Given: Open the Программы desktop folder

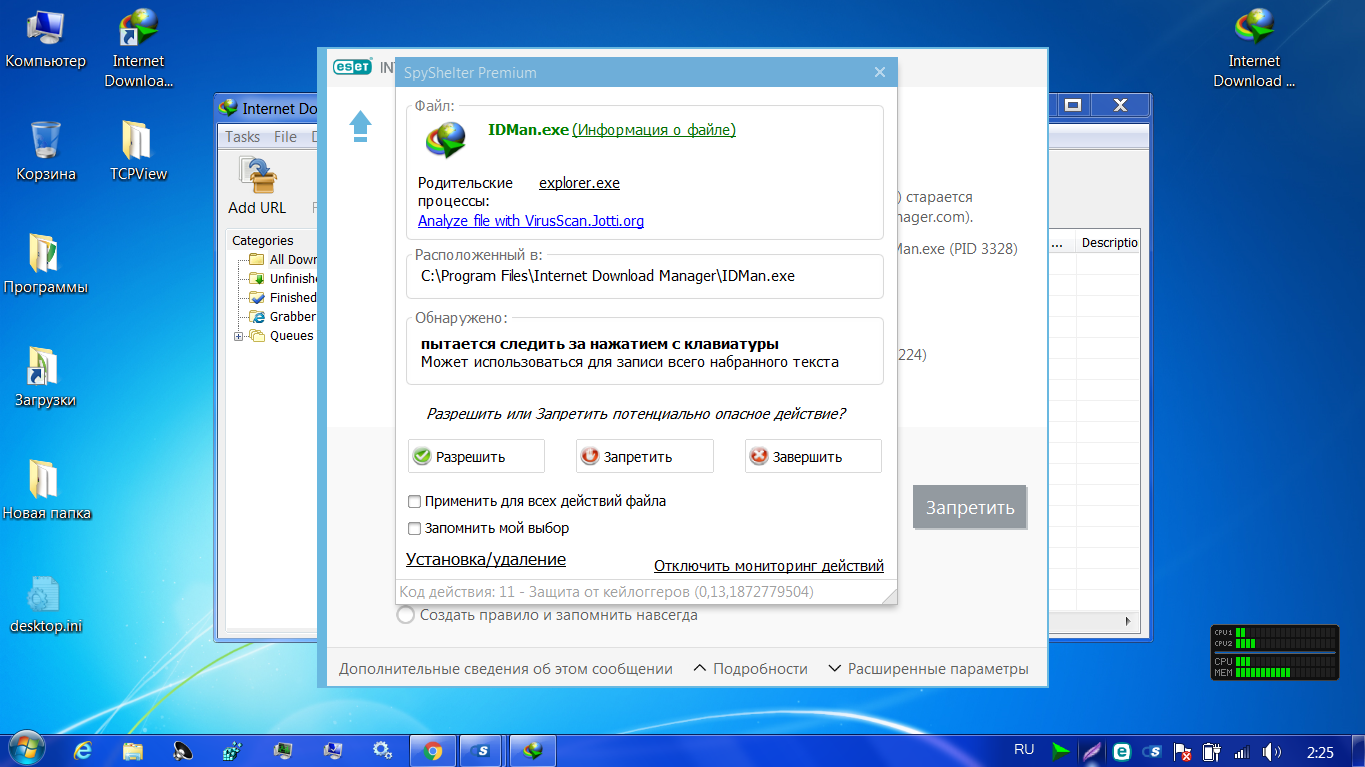Looking at the screenshot, I should [x=46, y=264].
